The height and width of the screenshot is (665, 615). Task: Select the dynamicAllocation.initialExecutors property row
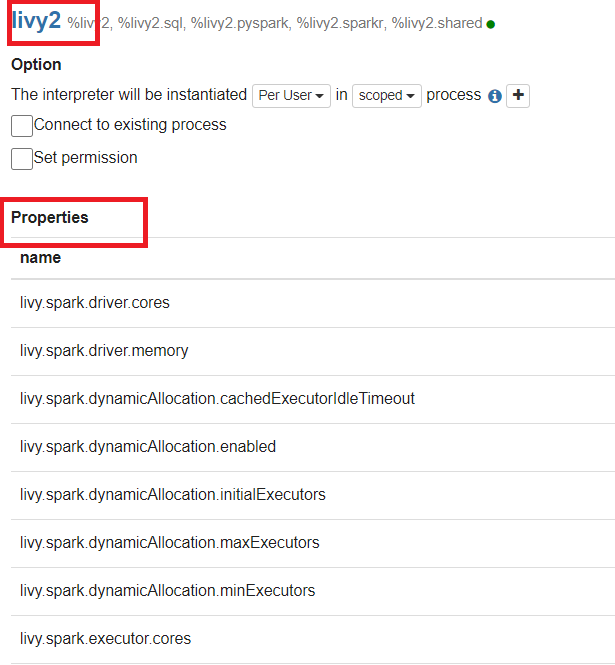(173, 495)
